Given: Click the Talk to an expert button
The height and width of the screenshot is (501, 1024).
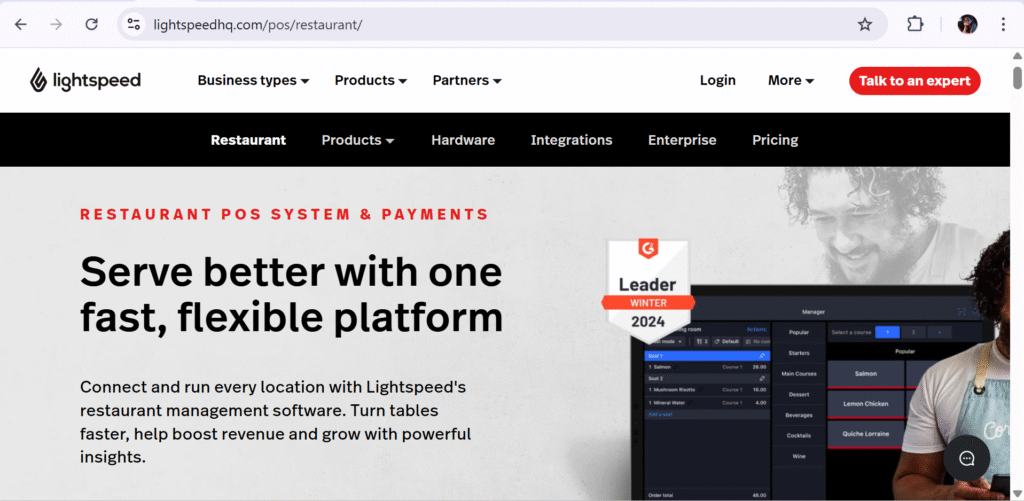Looking at the screenshot, I should pos(914,81).
